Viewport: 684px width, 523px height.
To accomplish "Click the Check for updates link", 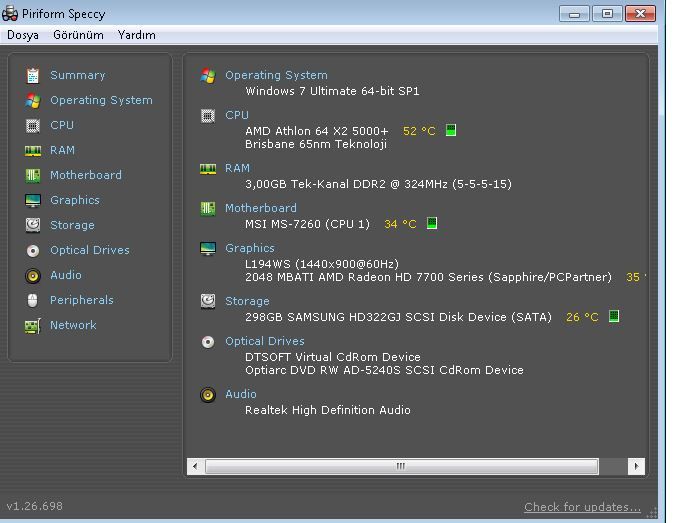I will point(582,507).
